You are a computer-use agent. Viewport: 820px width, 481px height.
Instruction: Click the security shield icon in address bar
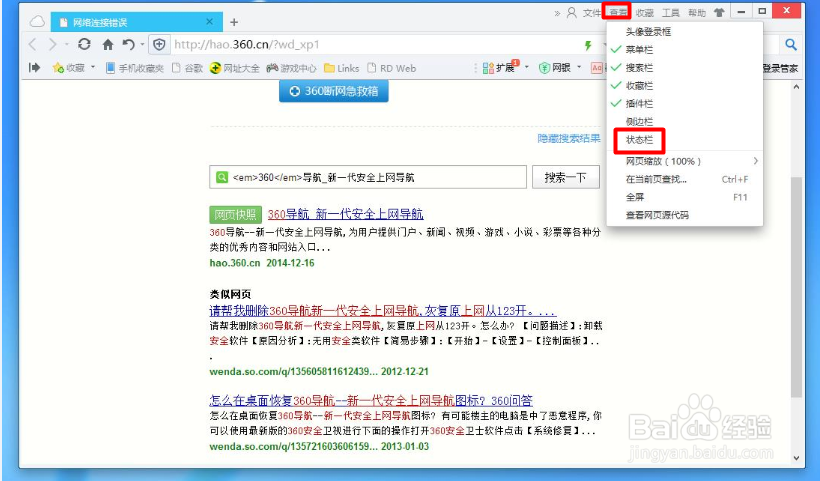[159, 45]
